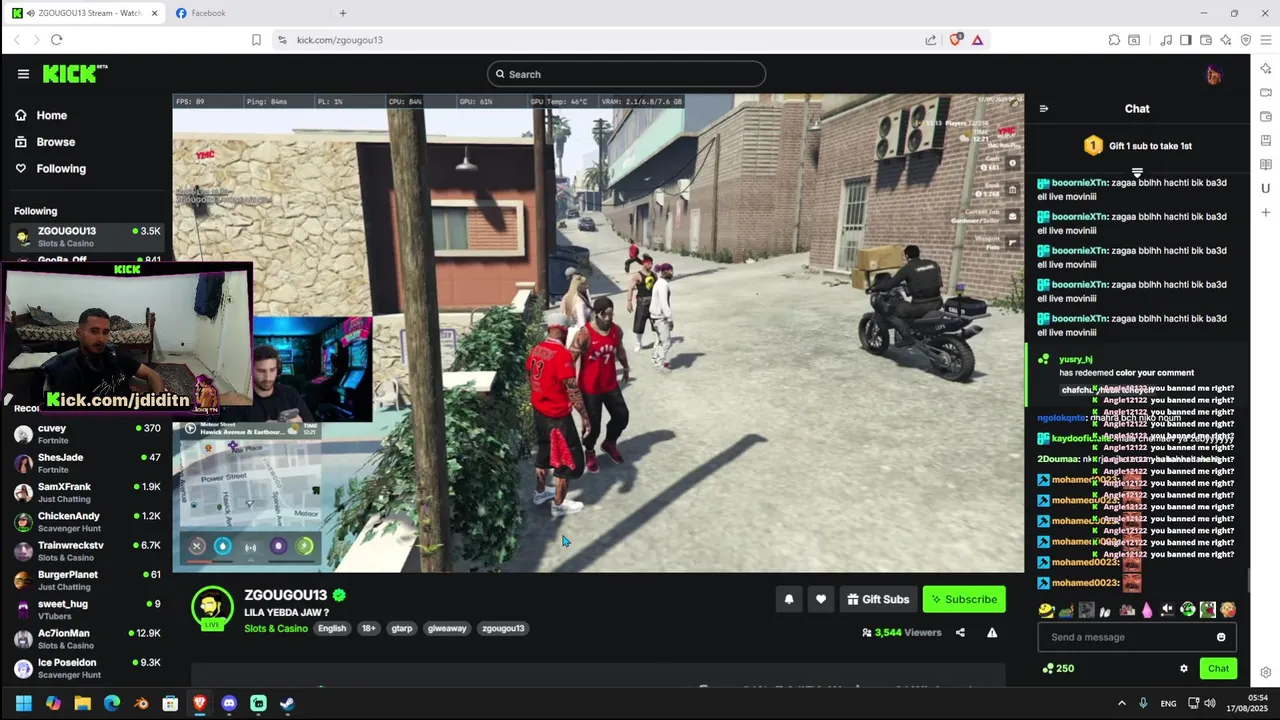Open ShesJade recommended channel
The image size is (1280, 720).
pyautogui.click(x=87, y=463)
